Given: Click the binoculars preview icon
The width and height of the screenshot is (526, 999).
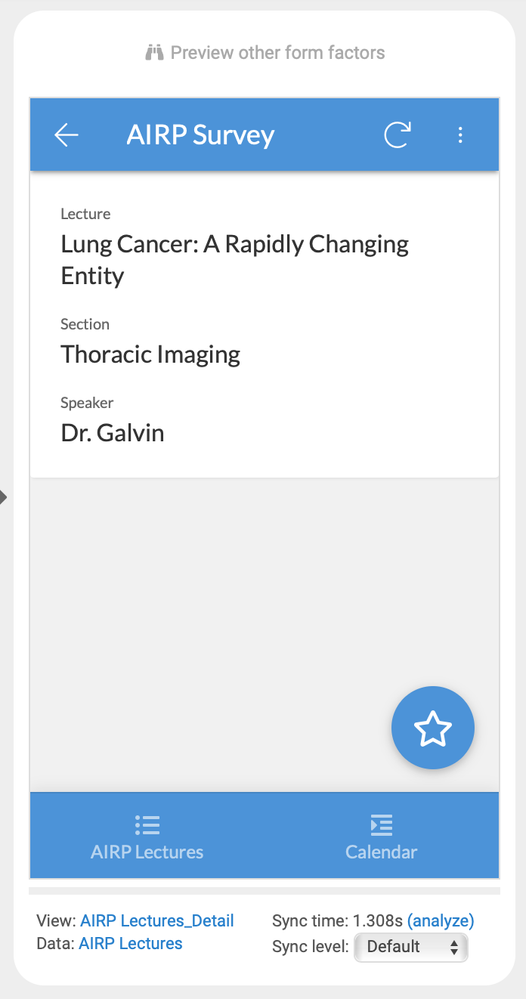Looking at the screenshot, I should coord(155,52).
